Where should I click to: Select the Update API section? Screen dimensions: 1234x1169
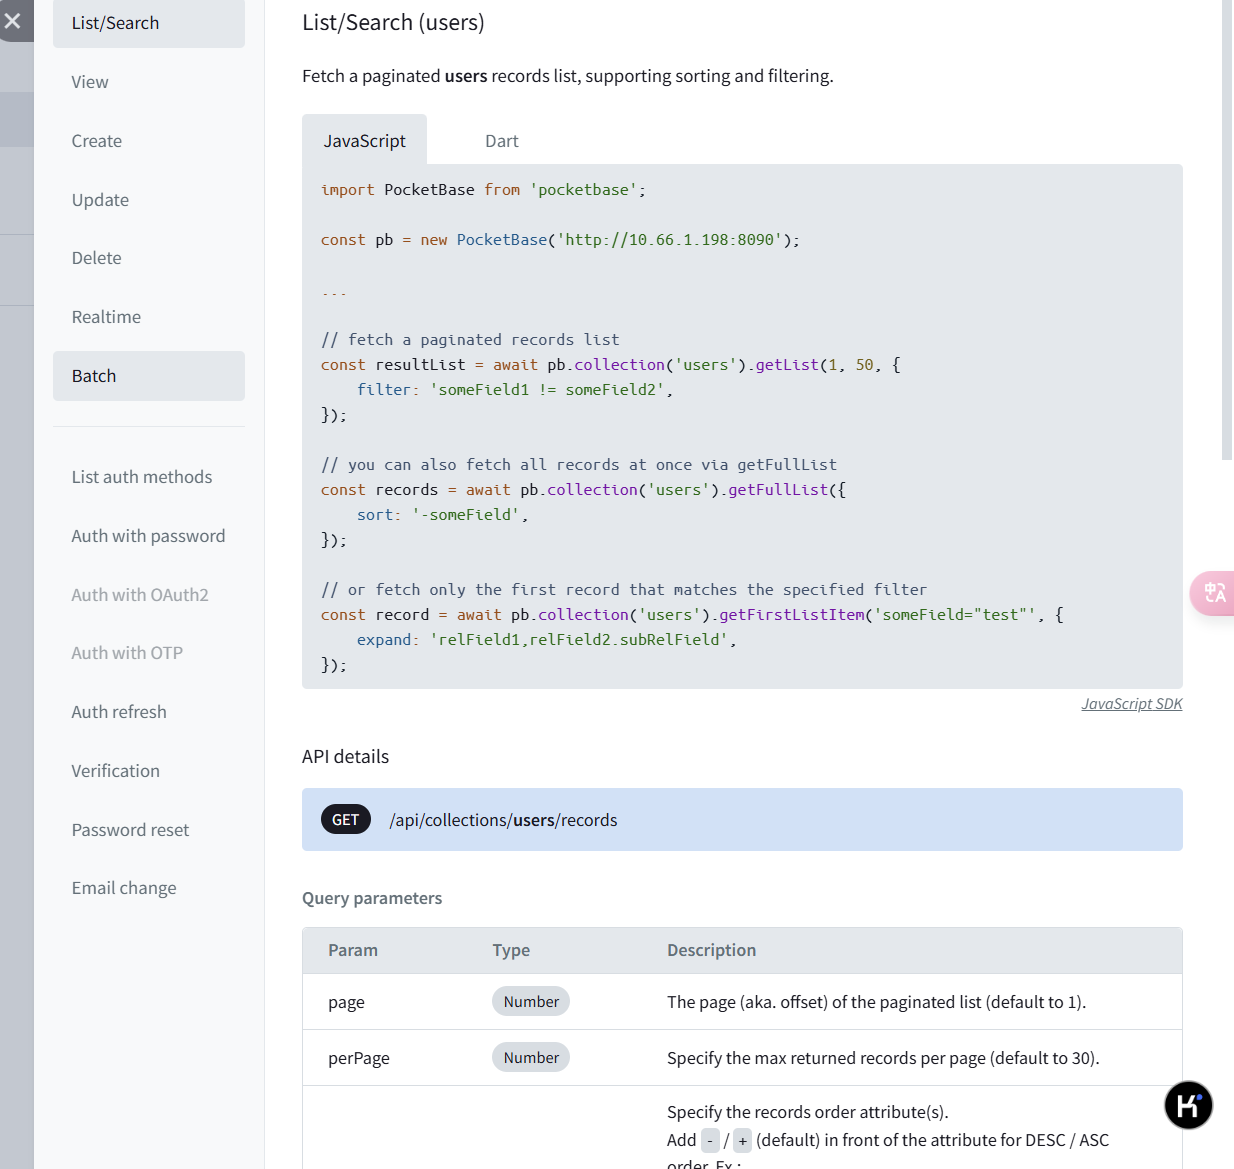click(x=100, y=200)
